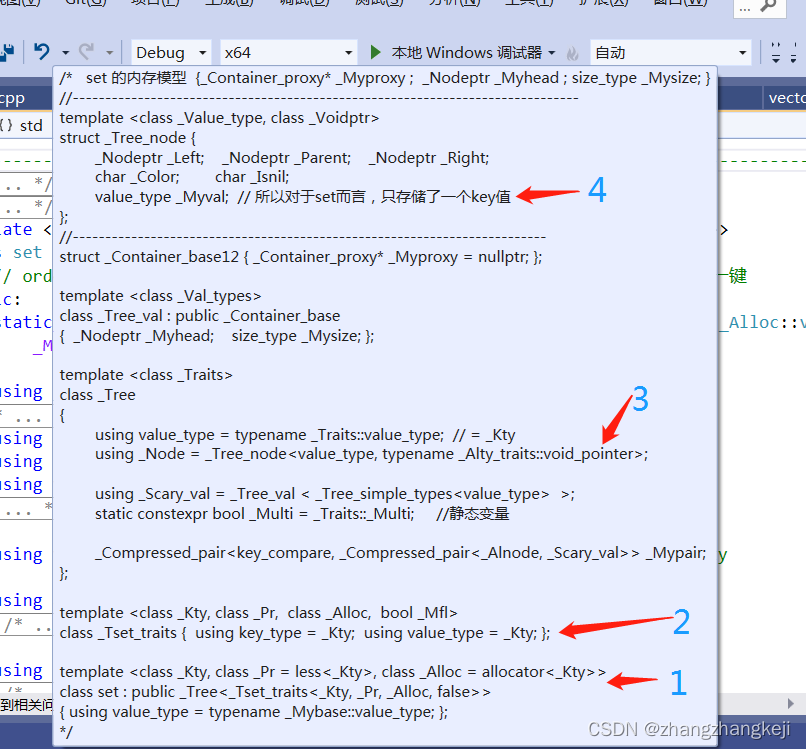Click the 'struct _Tree_node {' line

click(x=127, y=138)
